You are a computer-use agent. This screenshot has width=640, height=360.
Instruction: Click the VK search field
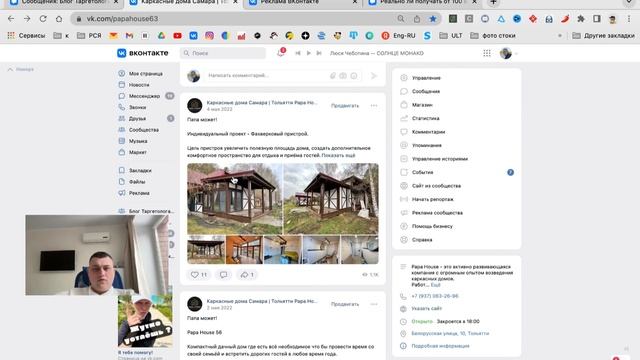pyautogui.click(x=223, y=53)
